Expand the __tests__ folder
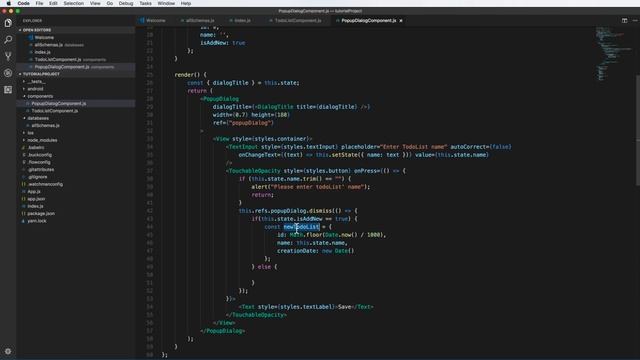The height and width of the screenshot is (360, 640). (36, 82)
